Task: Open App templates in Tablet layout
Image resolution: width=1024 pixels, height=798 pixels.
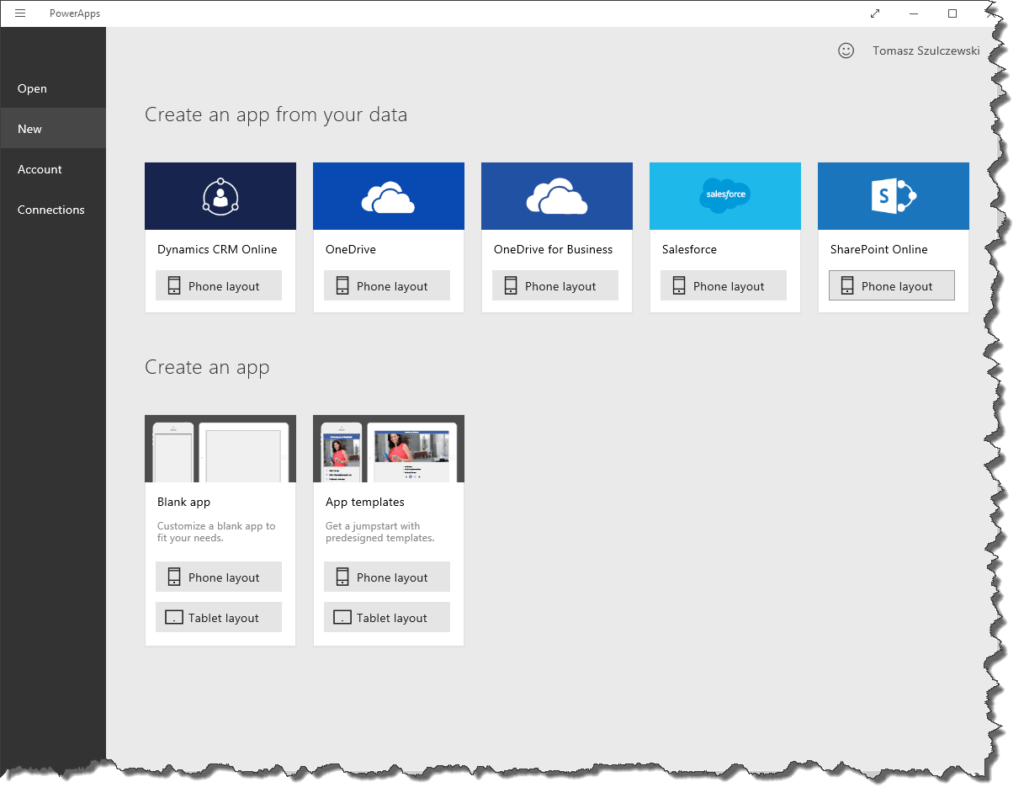Action: (x=387, y=618)
